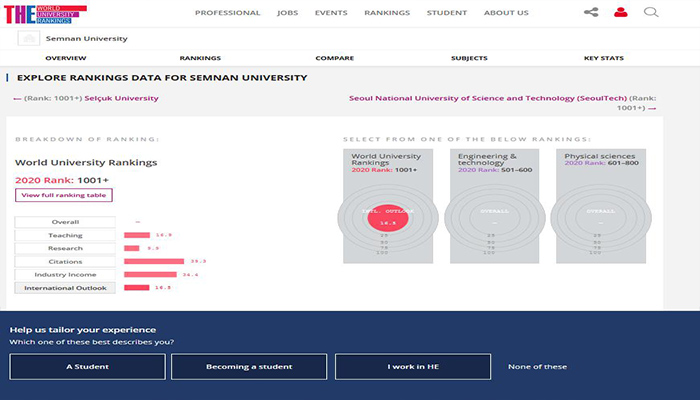Select the Teaching breakdown row
Screen dimensions: 700x400
(65, 235)
